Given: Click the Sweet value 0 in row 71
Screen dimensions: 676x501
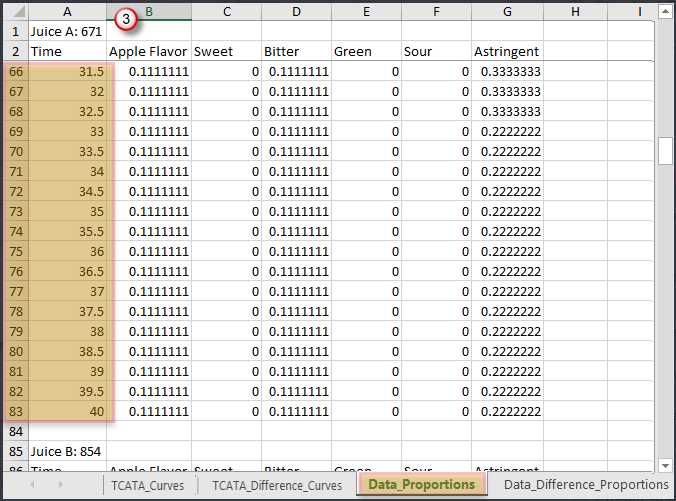Looking at the screenshot, I should coord(227,172).
